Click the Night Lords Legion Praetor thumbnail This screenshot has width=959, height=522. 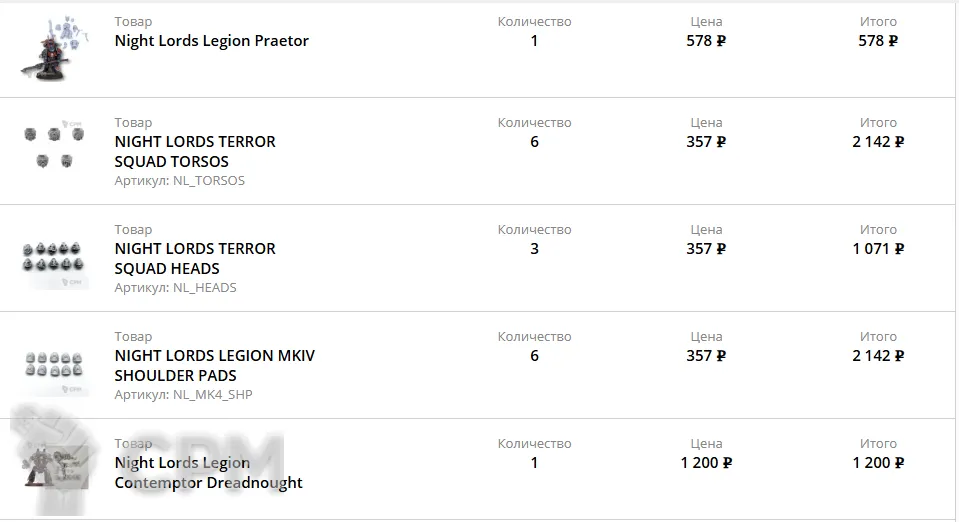(x=54, y=48)
